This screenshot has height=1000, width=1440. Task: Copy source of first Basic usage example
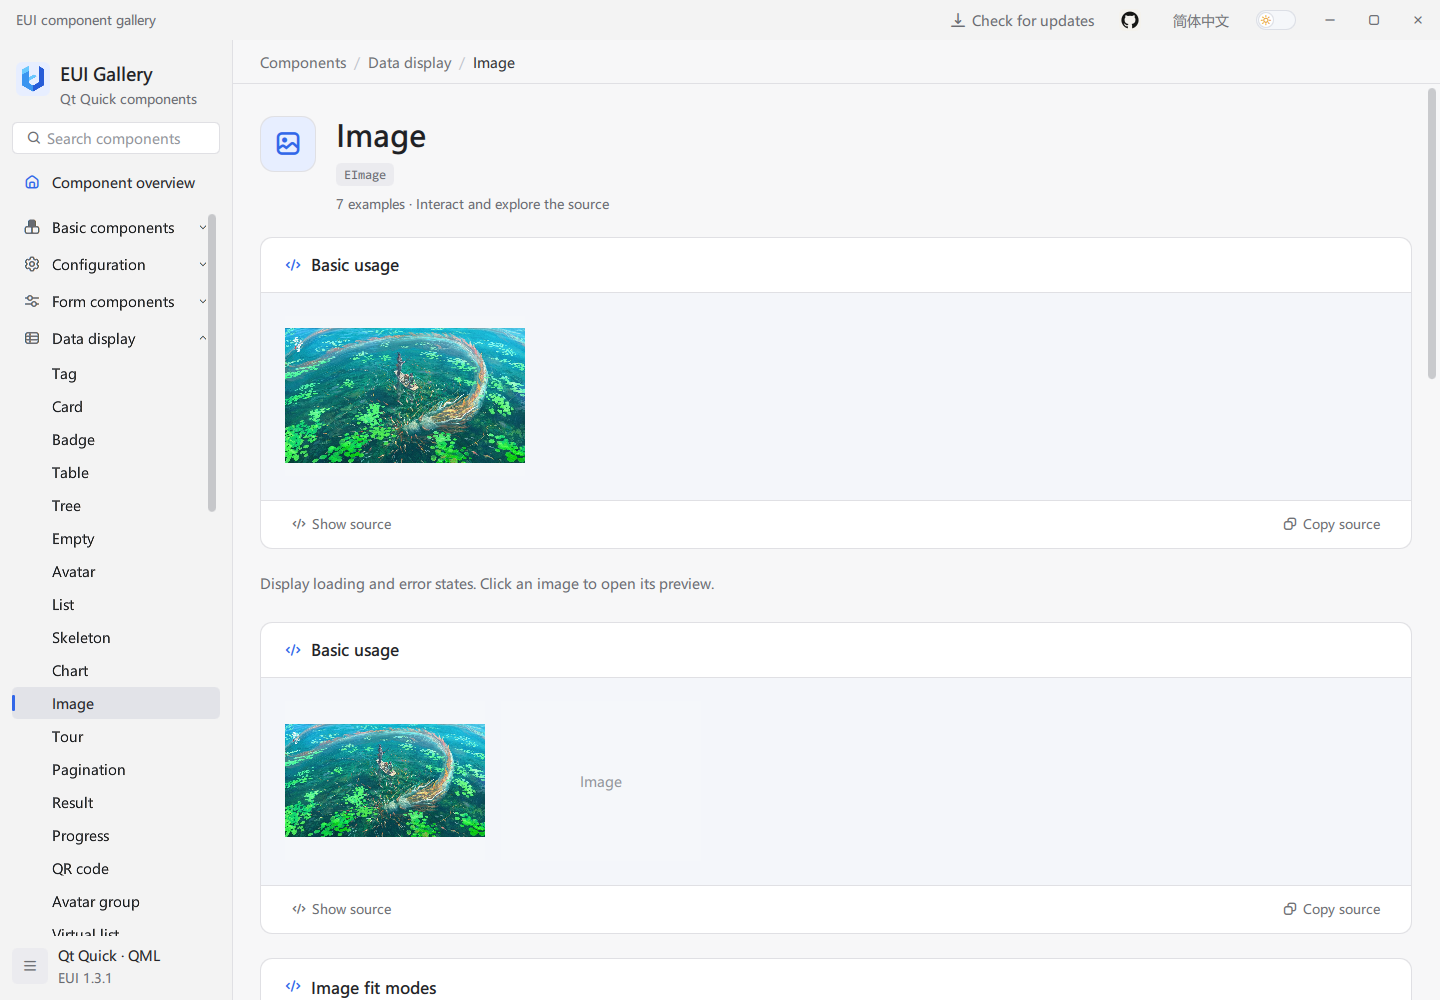point(1332,524)
